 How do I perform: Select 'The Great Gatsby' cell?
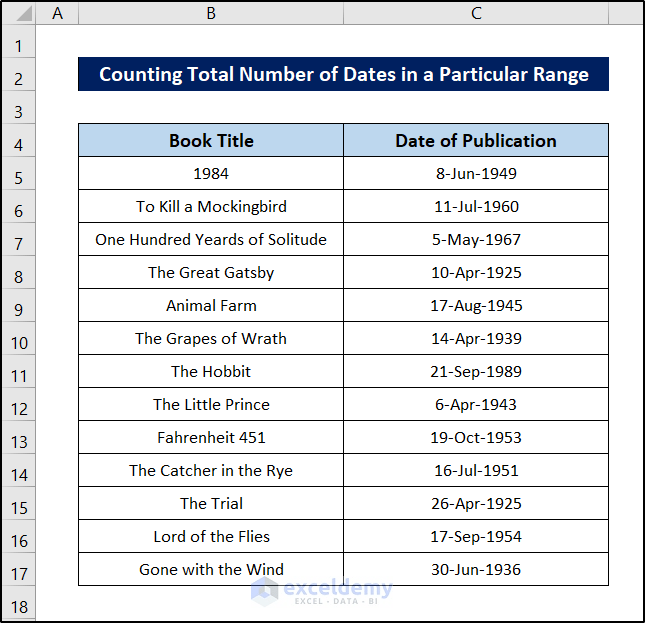pos(211,273)
